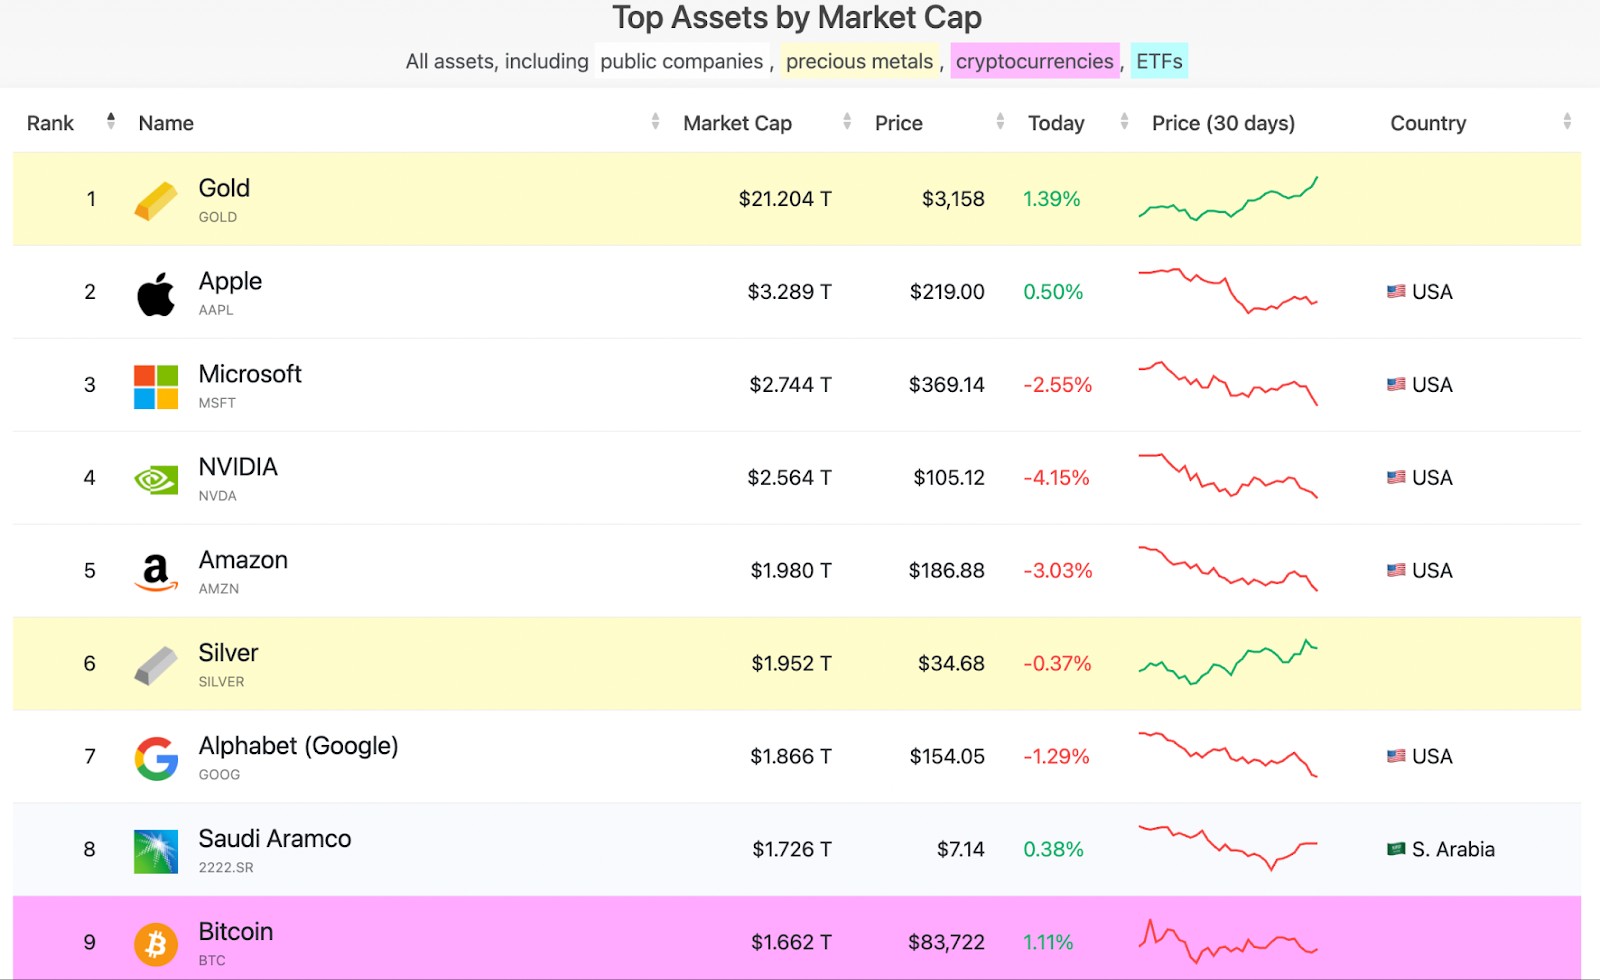Viewport: 1600px width, 980px height.
Task: Click the Silver bar icon
Action: point(156,665)
